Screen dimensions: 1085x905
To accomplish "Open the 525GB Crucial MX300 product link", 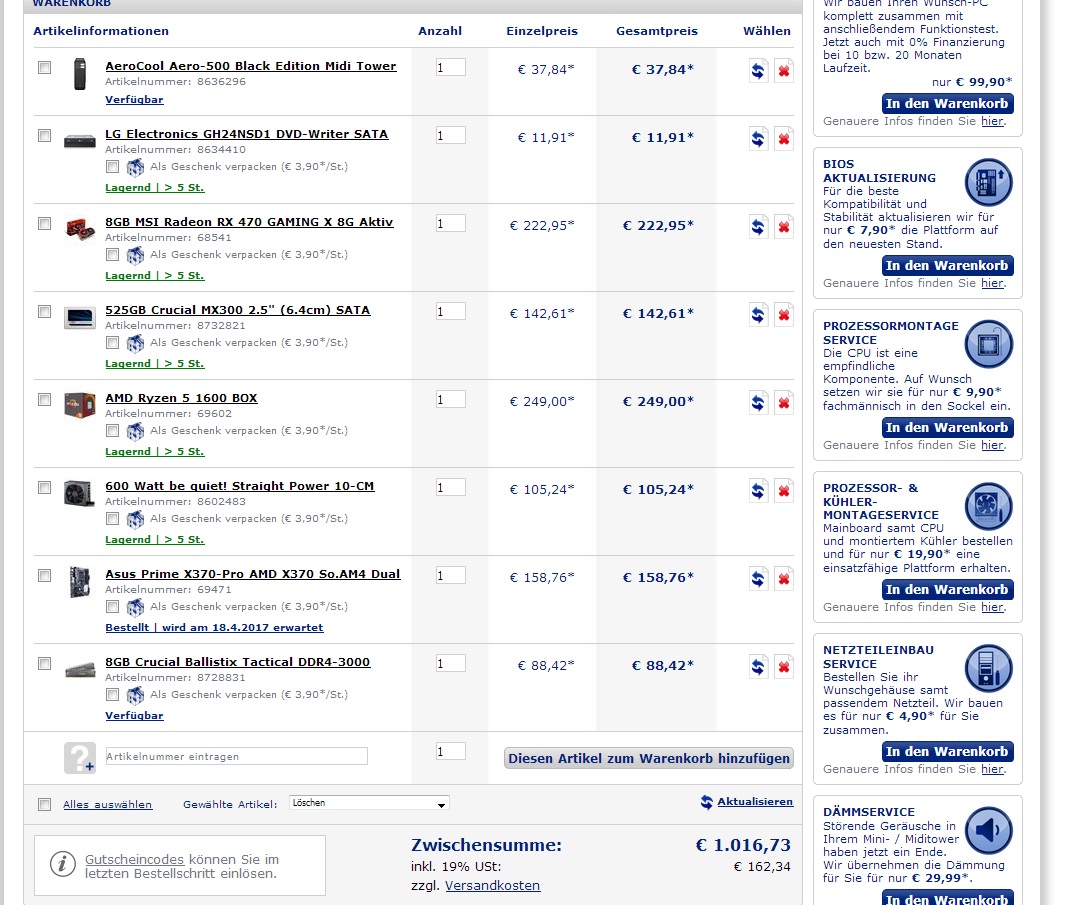I will point(237,310).
